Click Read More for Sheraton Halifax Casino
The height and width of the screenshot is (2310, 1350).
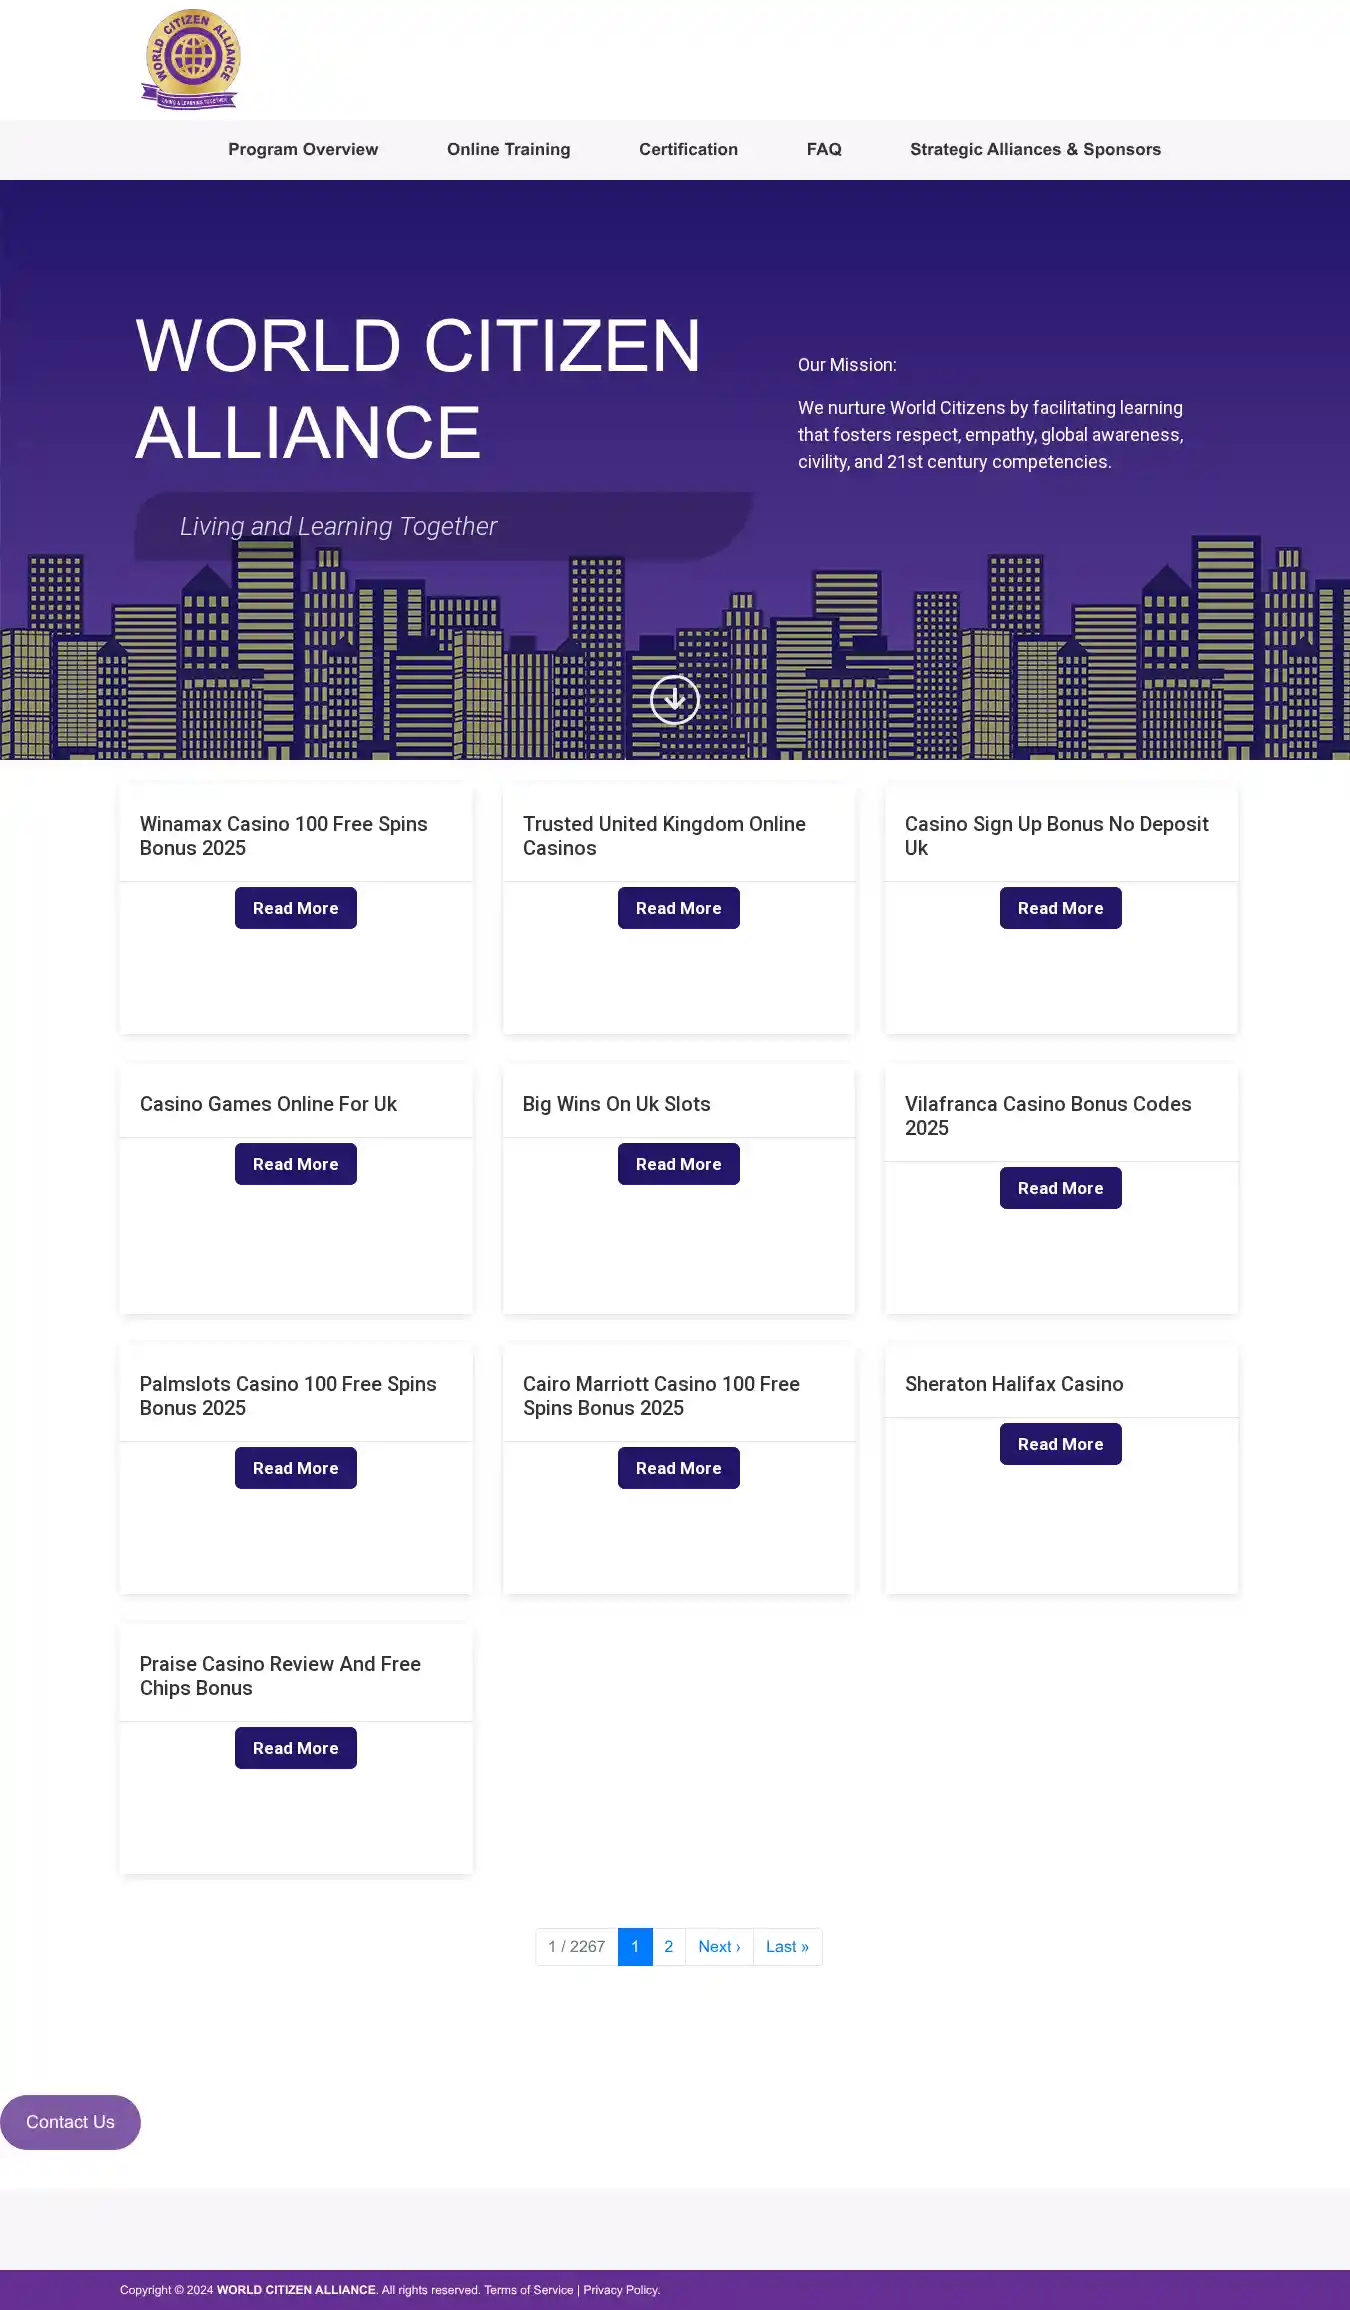click(x=1060, y=1444)
